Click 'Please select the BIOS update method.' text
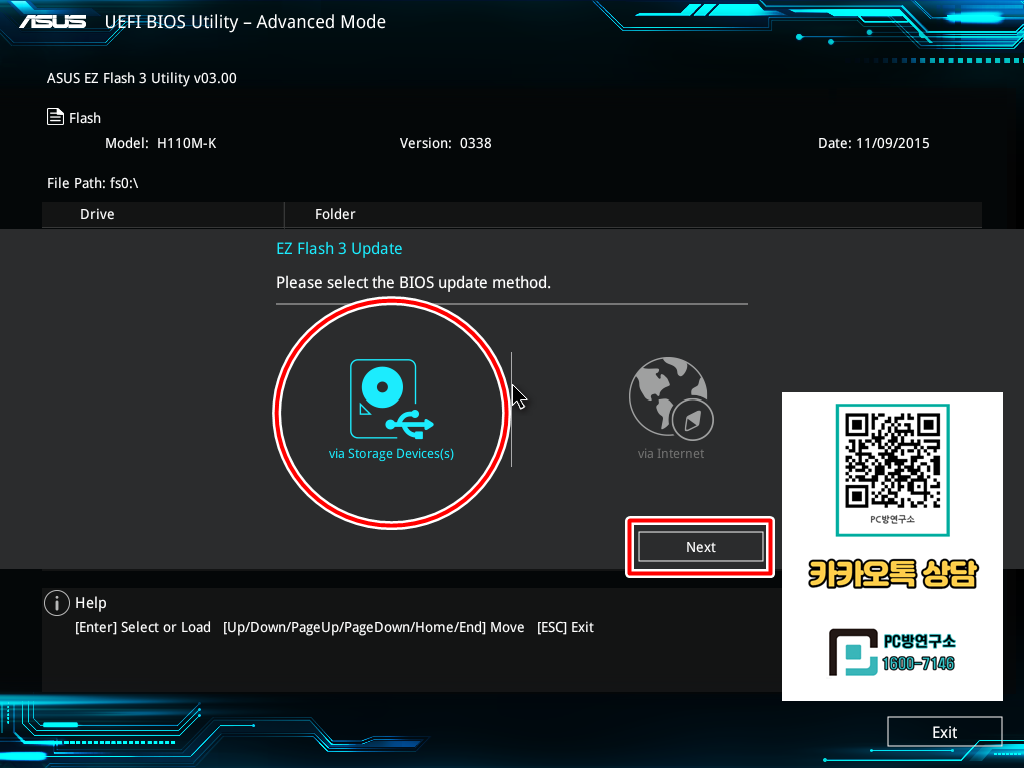1024x768 pixels. pyautogui.click(x=413, y=283)
